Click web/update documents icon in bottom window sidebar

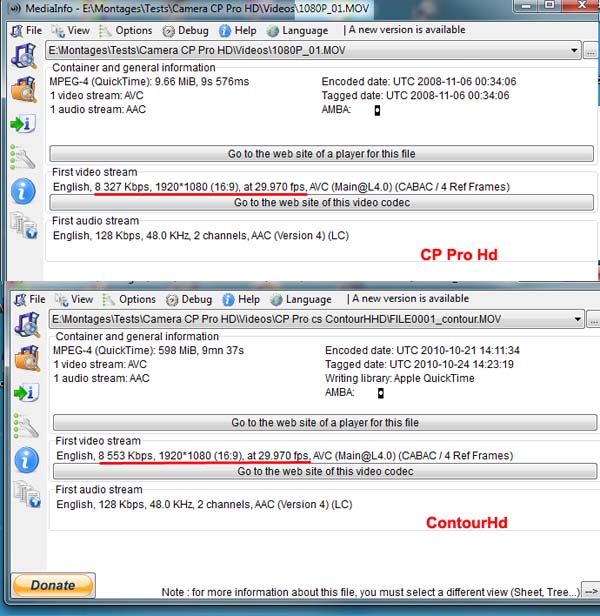point(27,494)
